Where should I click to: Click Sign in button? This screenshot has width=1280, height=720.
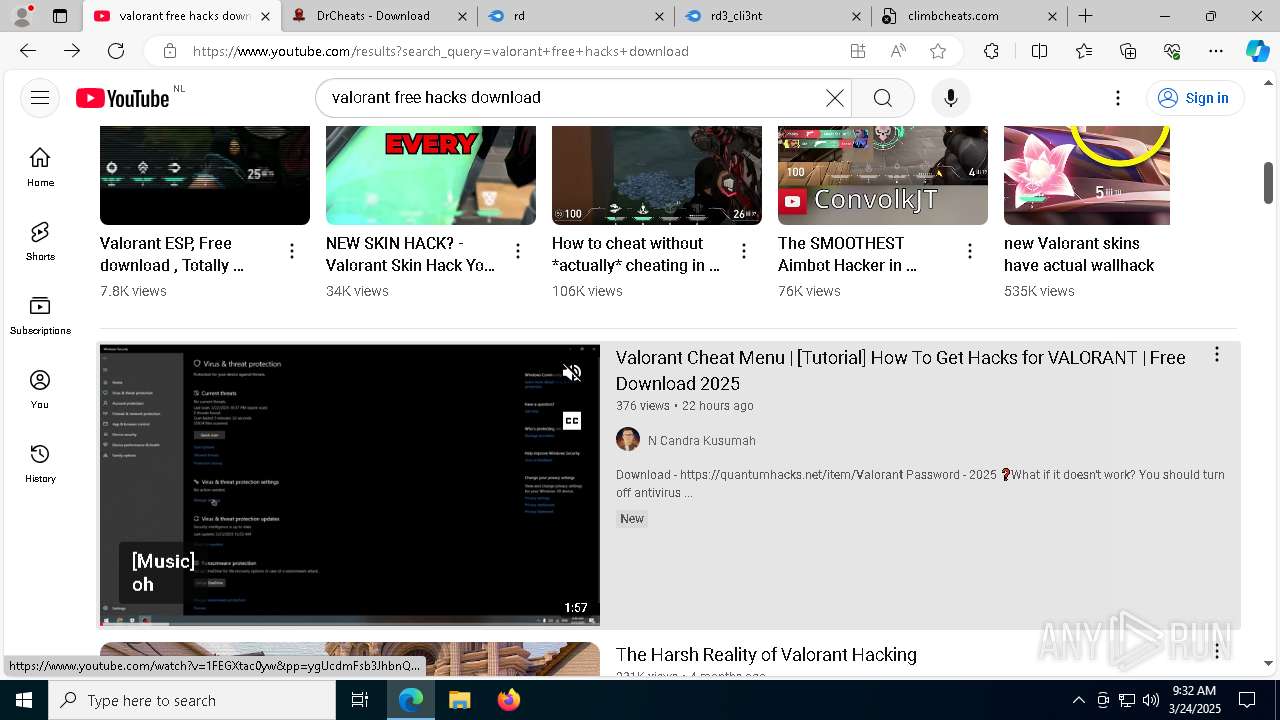[x=1194, y=97]
